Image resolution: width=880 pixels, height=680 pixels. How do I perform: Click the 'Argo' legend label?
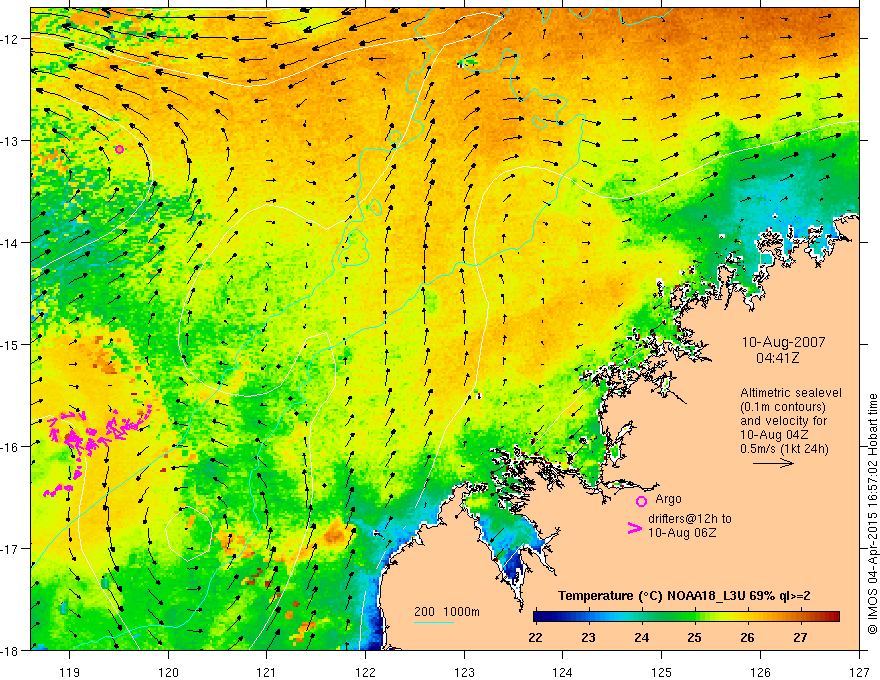point(668,499)
